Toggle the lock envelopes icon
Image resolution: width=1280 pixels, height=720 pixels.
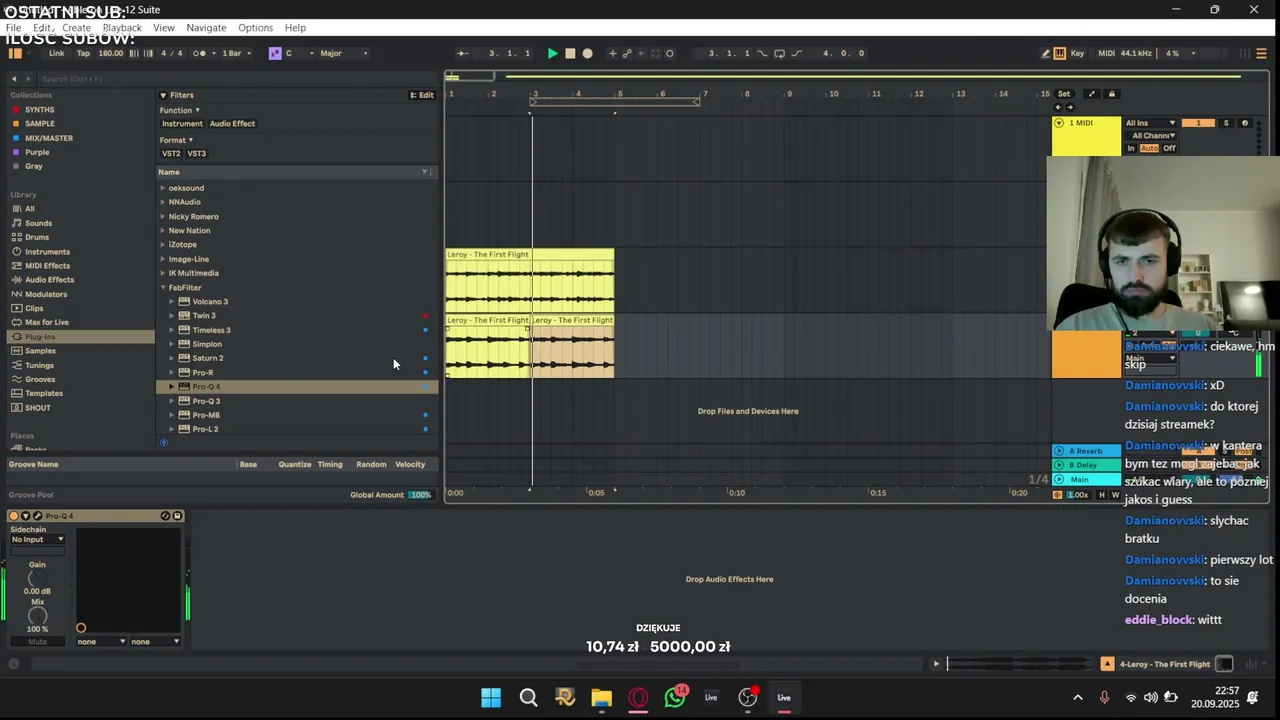pyautogui.click(x=1111, y=94)
